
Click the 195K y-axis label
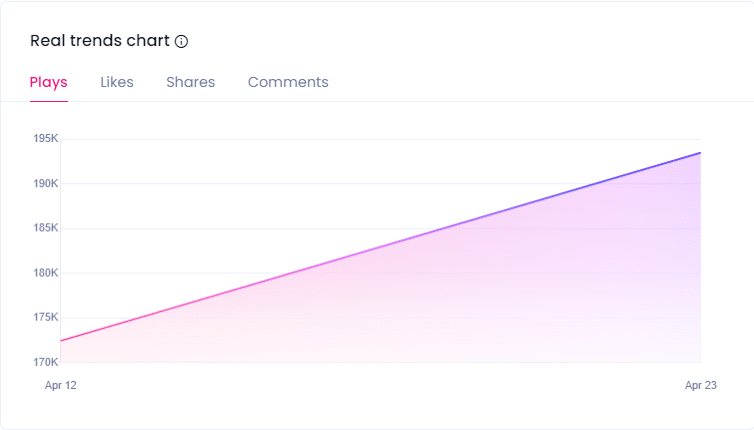coord(46,138)
